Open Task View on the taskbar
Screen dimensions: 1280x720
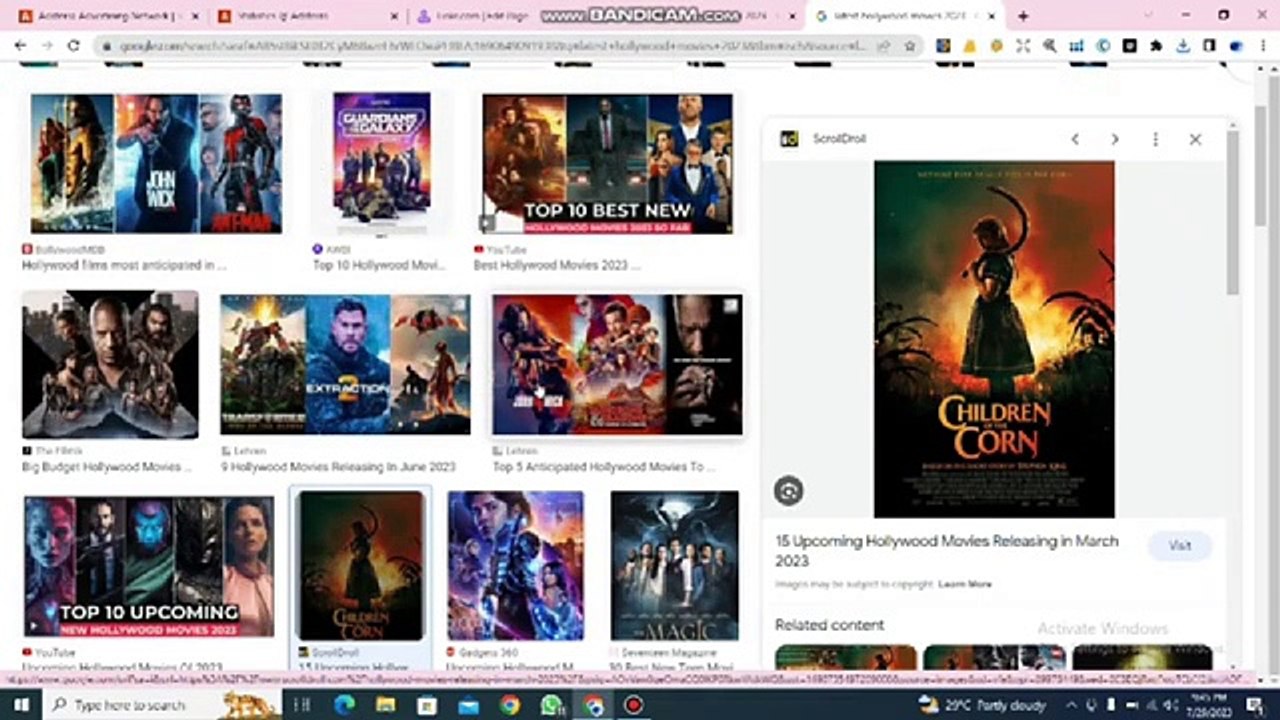tap(303, 705)
